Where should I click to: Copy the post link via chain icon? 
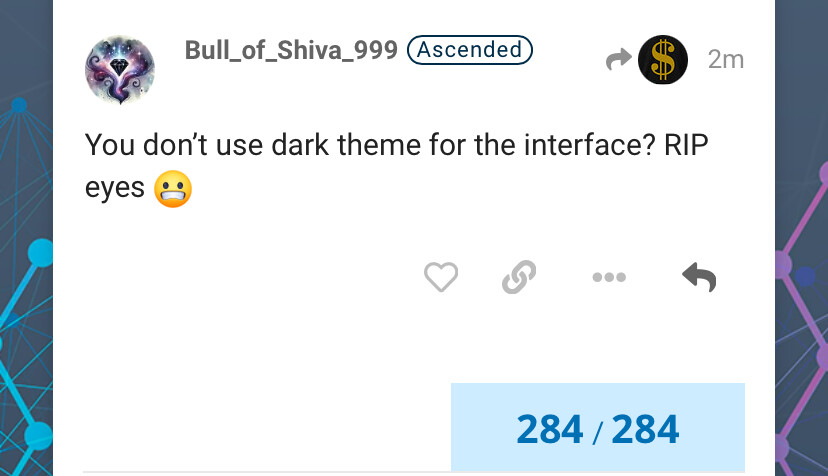[x=519, y=277]
